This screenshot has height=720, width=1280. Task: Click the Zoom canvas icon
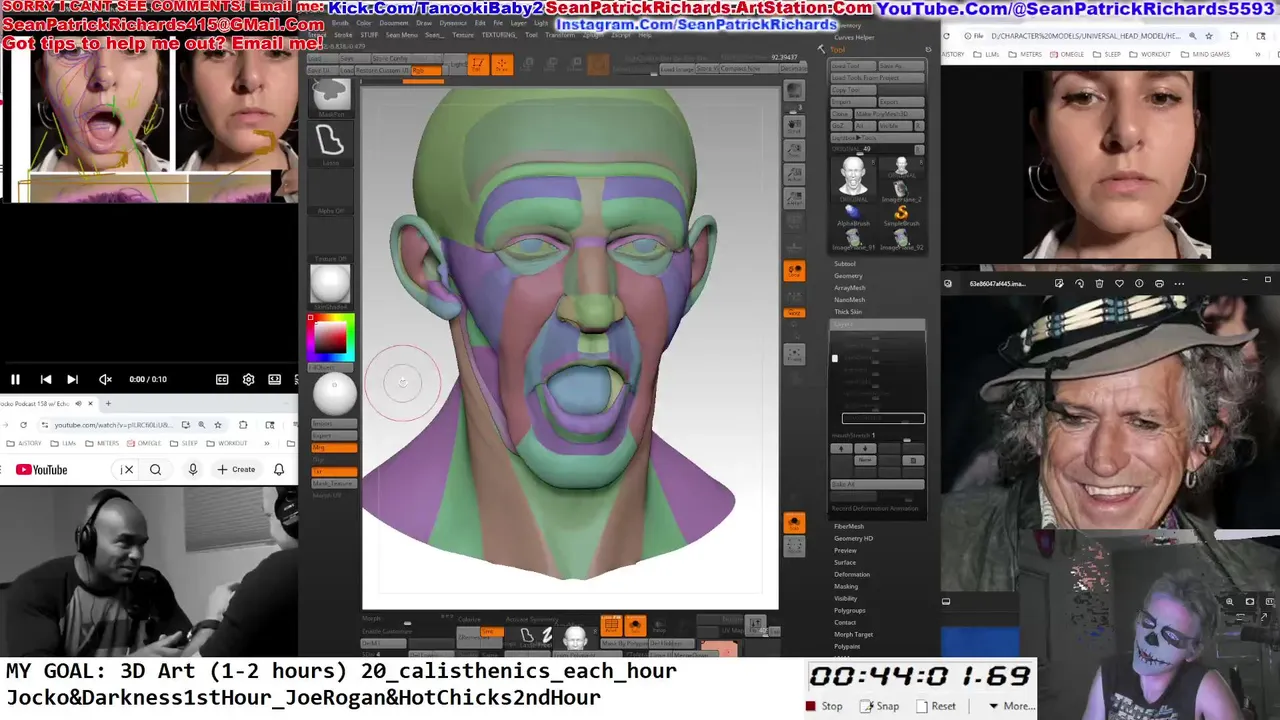(x=794, y=150)
